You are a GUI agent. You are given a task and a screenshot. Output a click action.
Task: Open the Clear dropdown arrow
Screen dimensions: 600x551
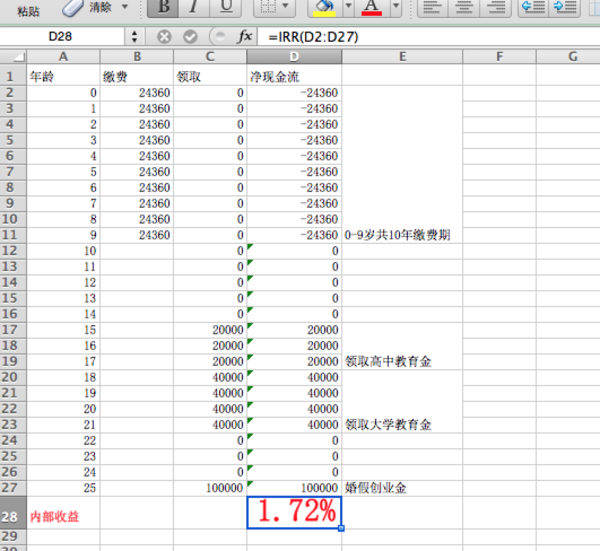click(x=124, y=7)
